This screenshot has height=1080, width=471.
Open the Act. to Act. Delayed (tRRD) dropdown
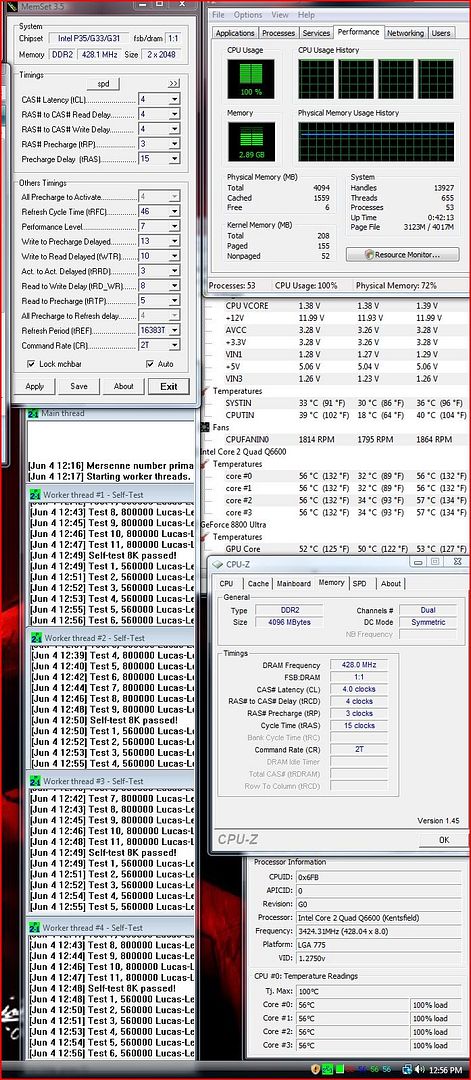point(174,271)
